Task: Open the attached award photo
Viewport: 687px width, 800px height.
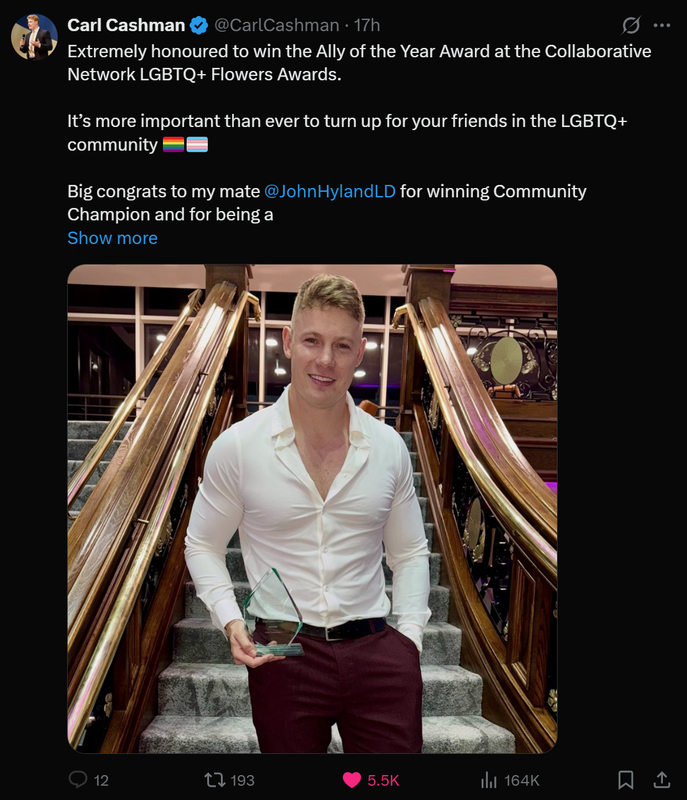Action: 312,509
